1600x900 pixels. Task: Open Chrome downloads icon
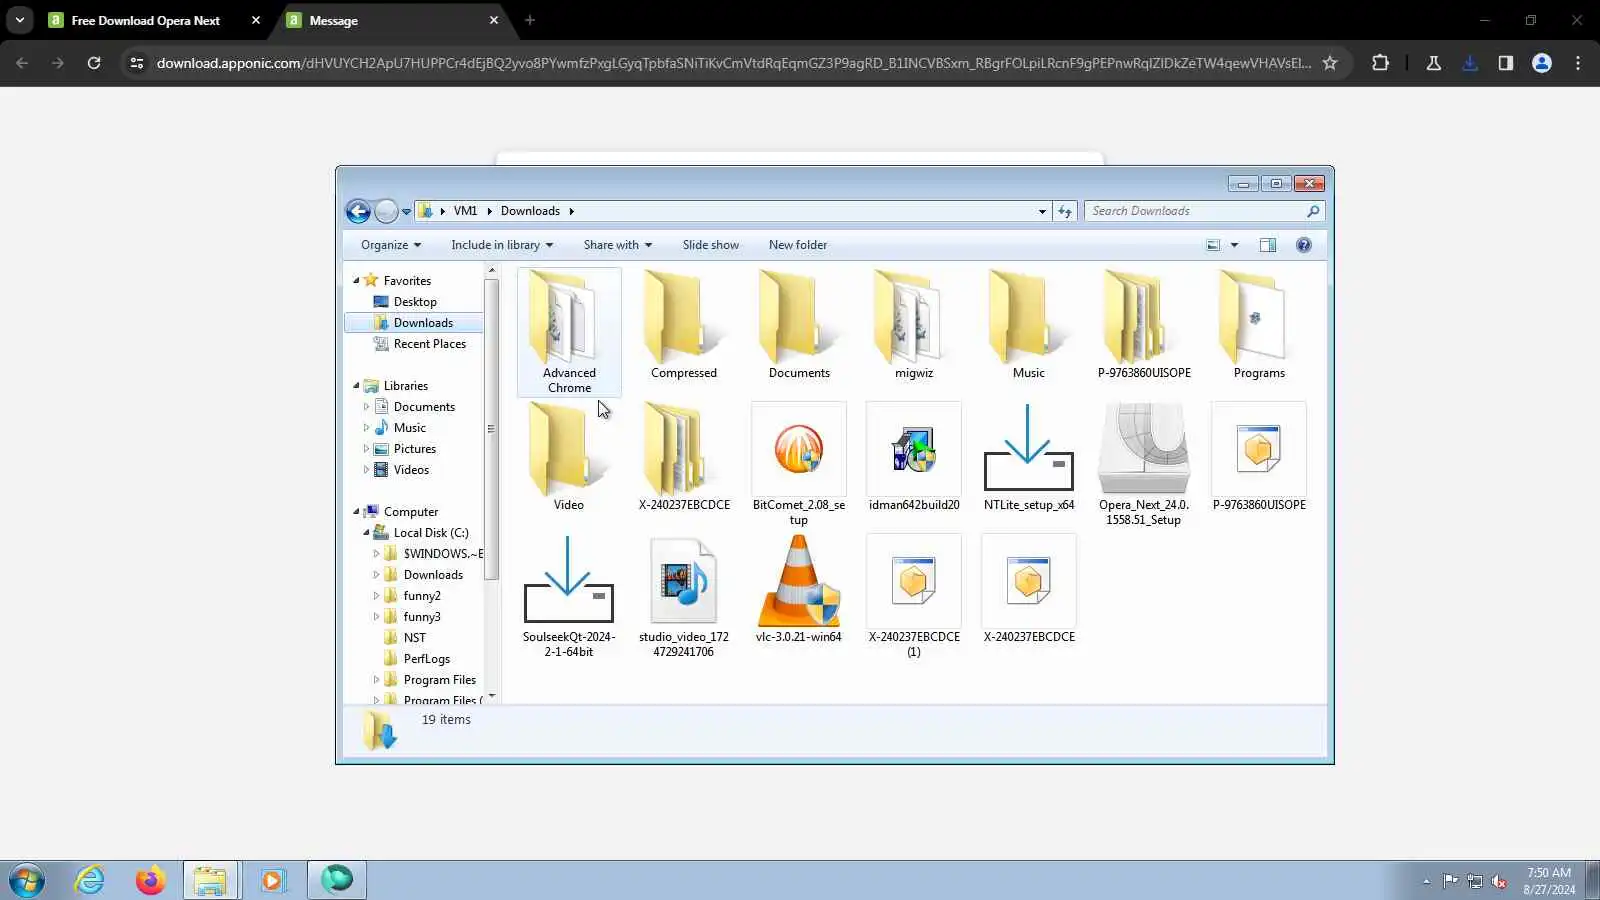click(1470, 63)
